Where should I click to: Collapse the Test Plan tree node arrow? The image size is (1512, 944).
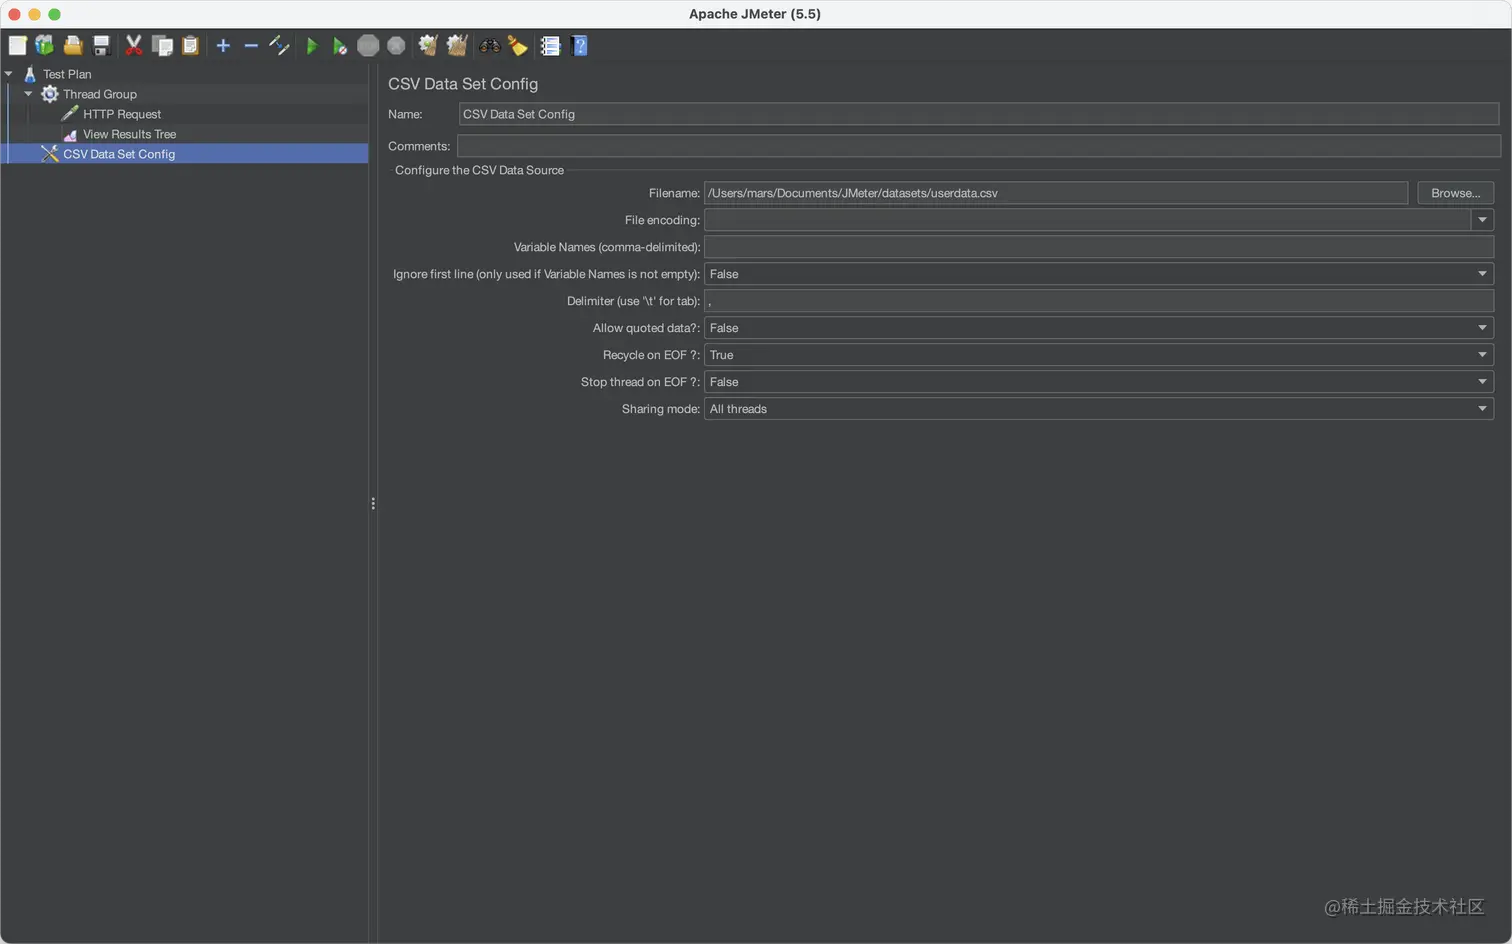9,74
